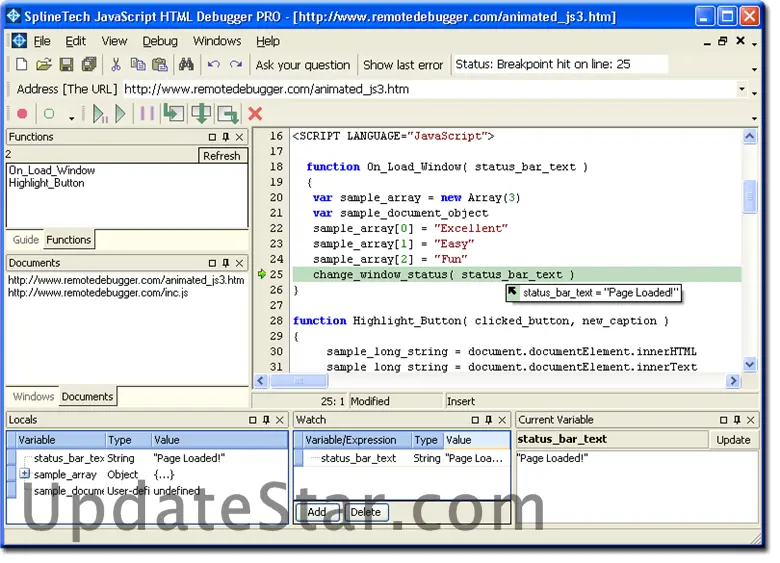Screen dimensions: 780x563
Task: Select Highlight_Button in Functions list
Action: (x=46, y=183)
